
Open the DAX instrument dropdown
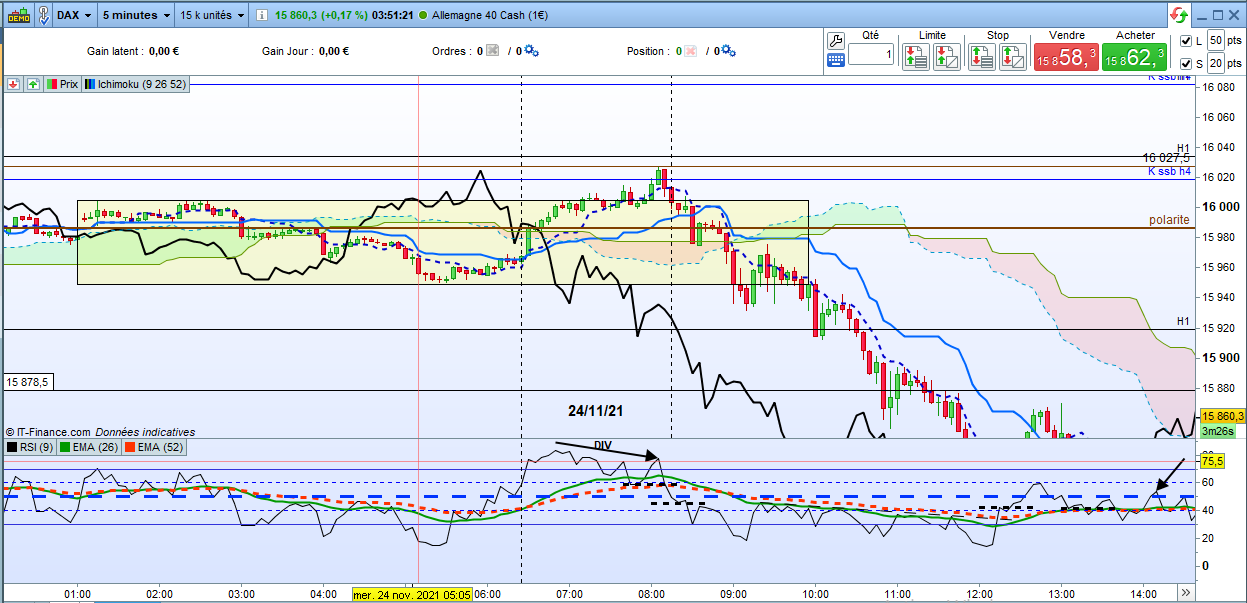(75, 16)
